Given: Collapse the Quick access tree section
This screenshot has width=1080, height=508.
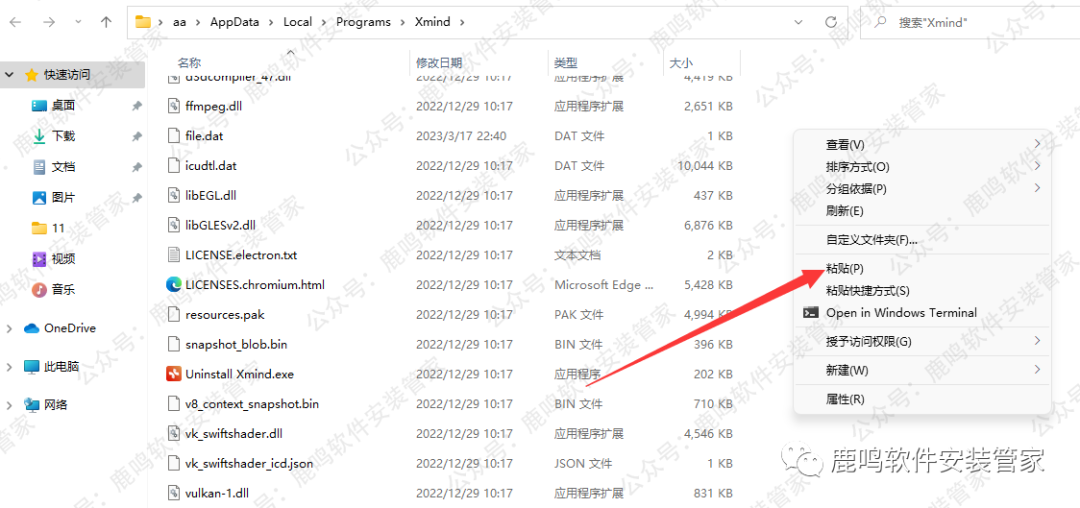Looking at the screenshot, I should pos(10,74).
